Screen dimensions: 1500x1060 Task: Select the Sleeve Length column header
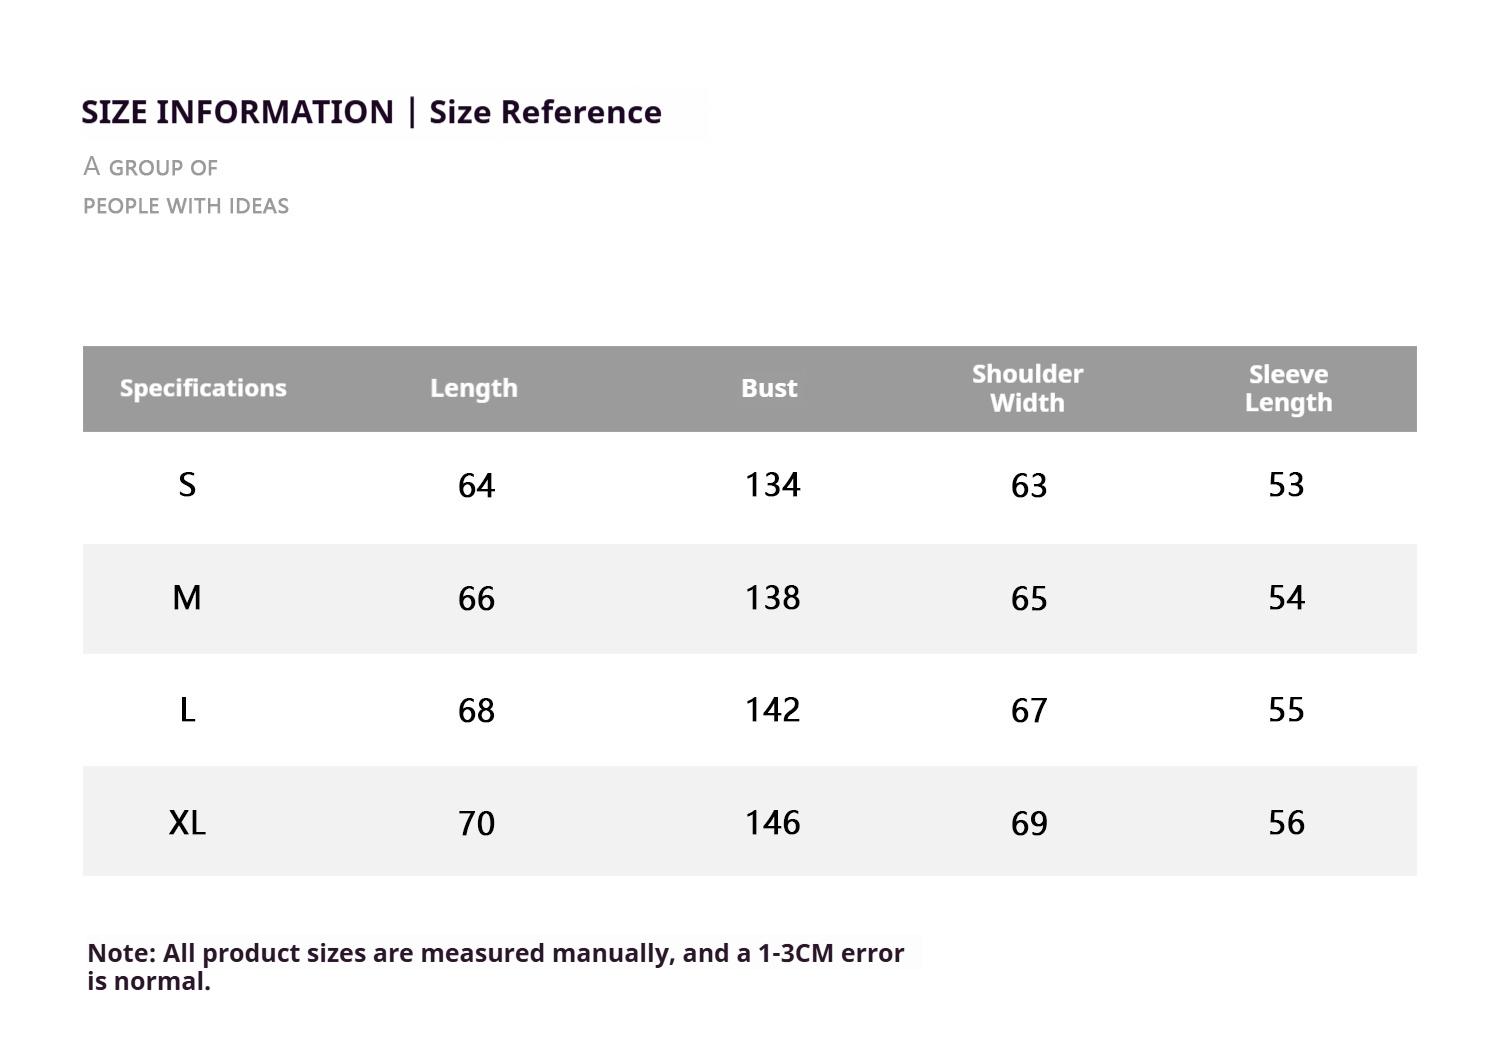(1288, 388)
